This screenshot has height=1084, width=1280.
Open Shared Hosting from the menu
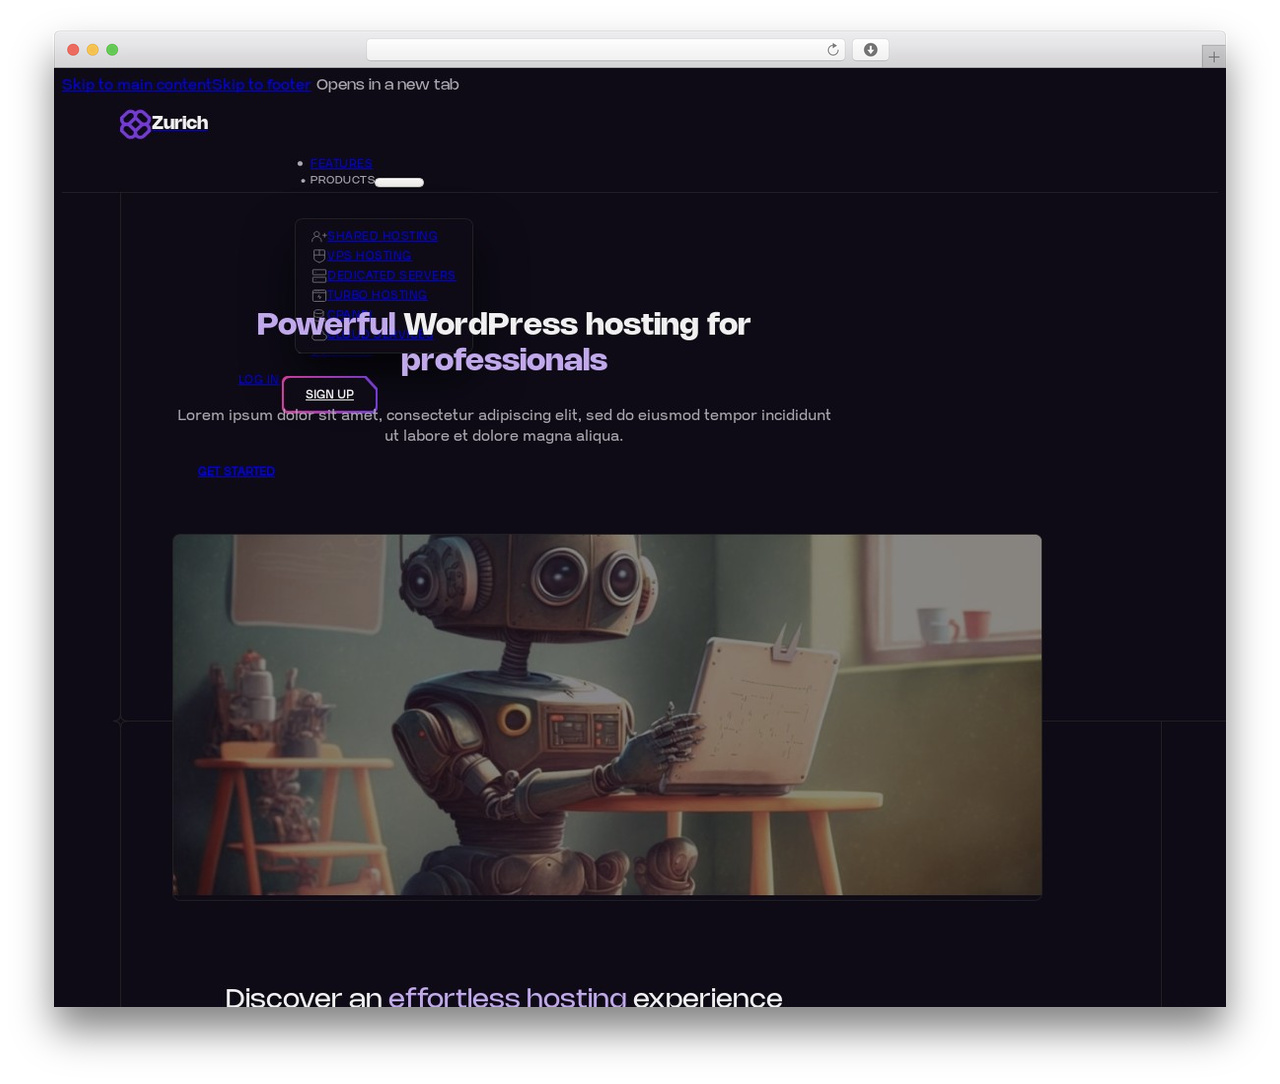[382, 236]
